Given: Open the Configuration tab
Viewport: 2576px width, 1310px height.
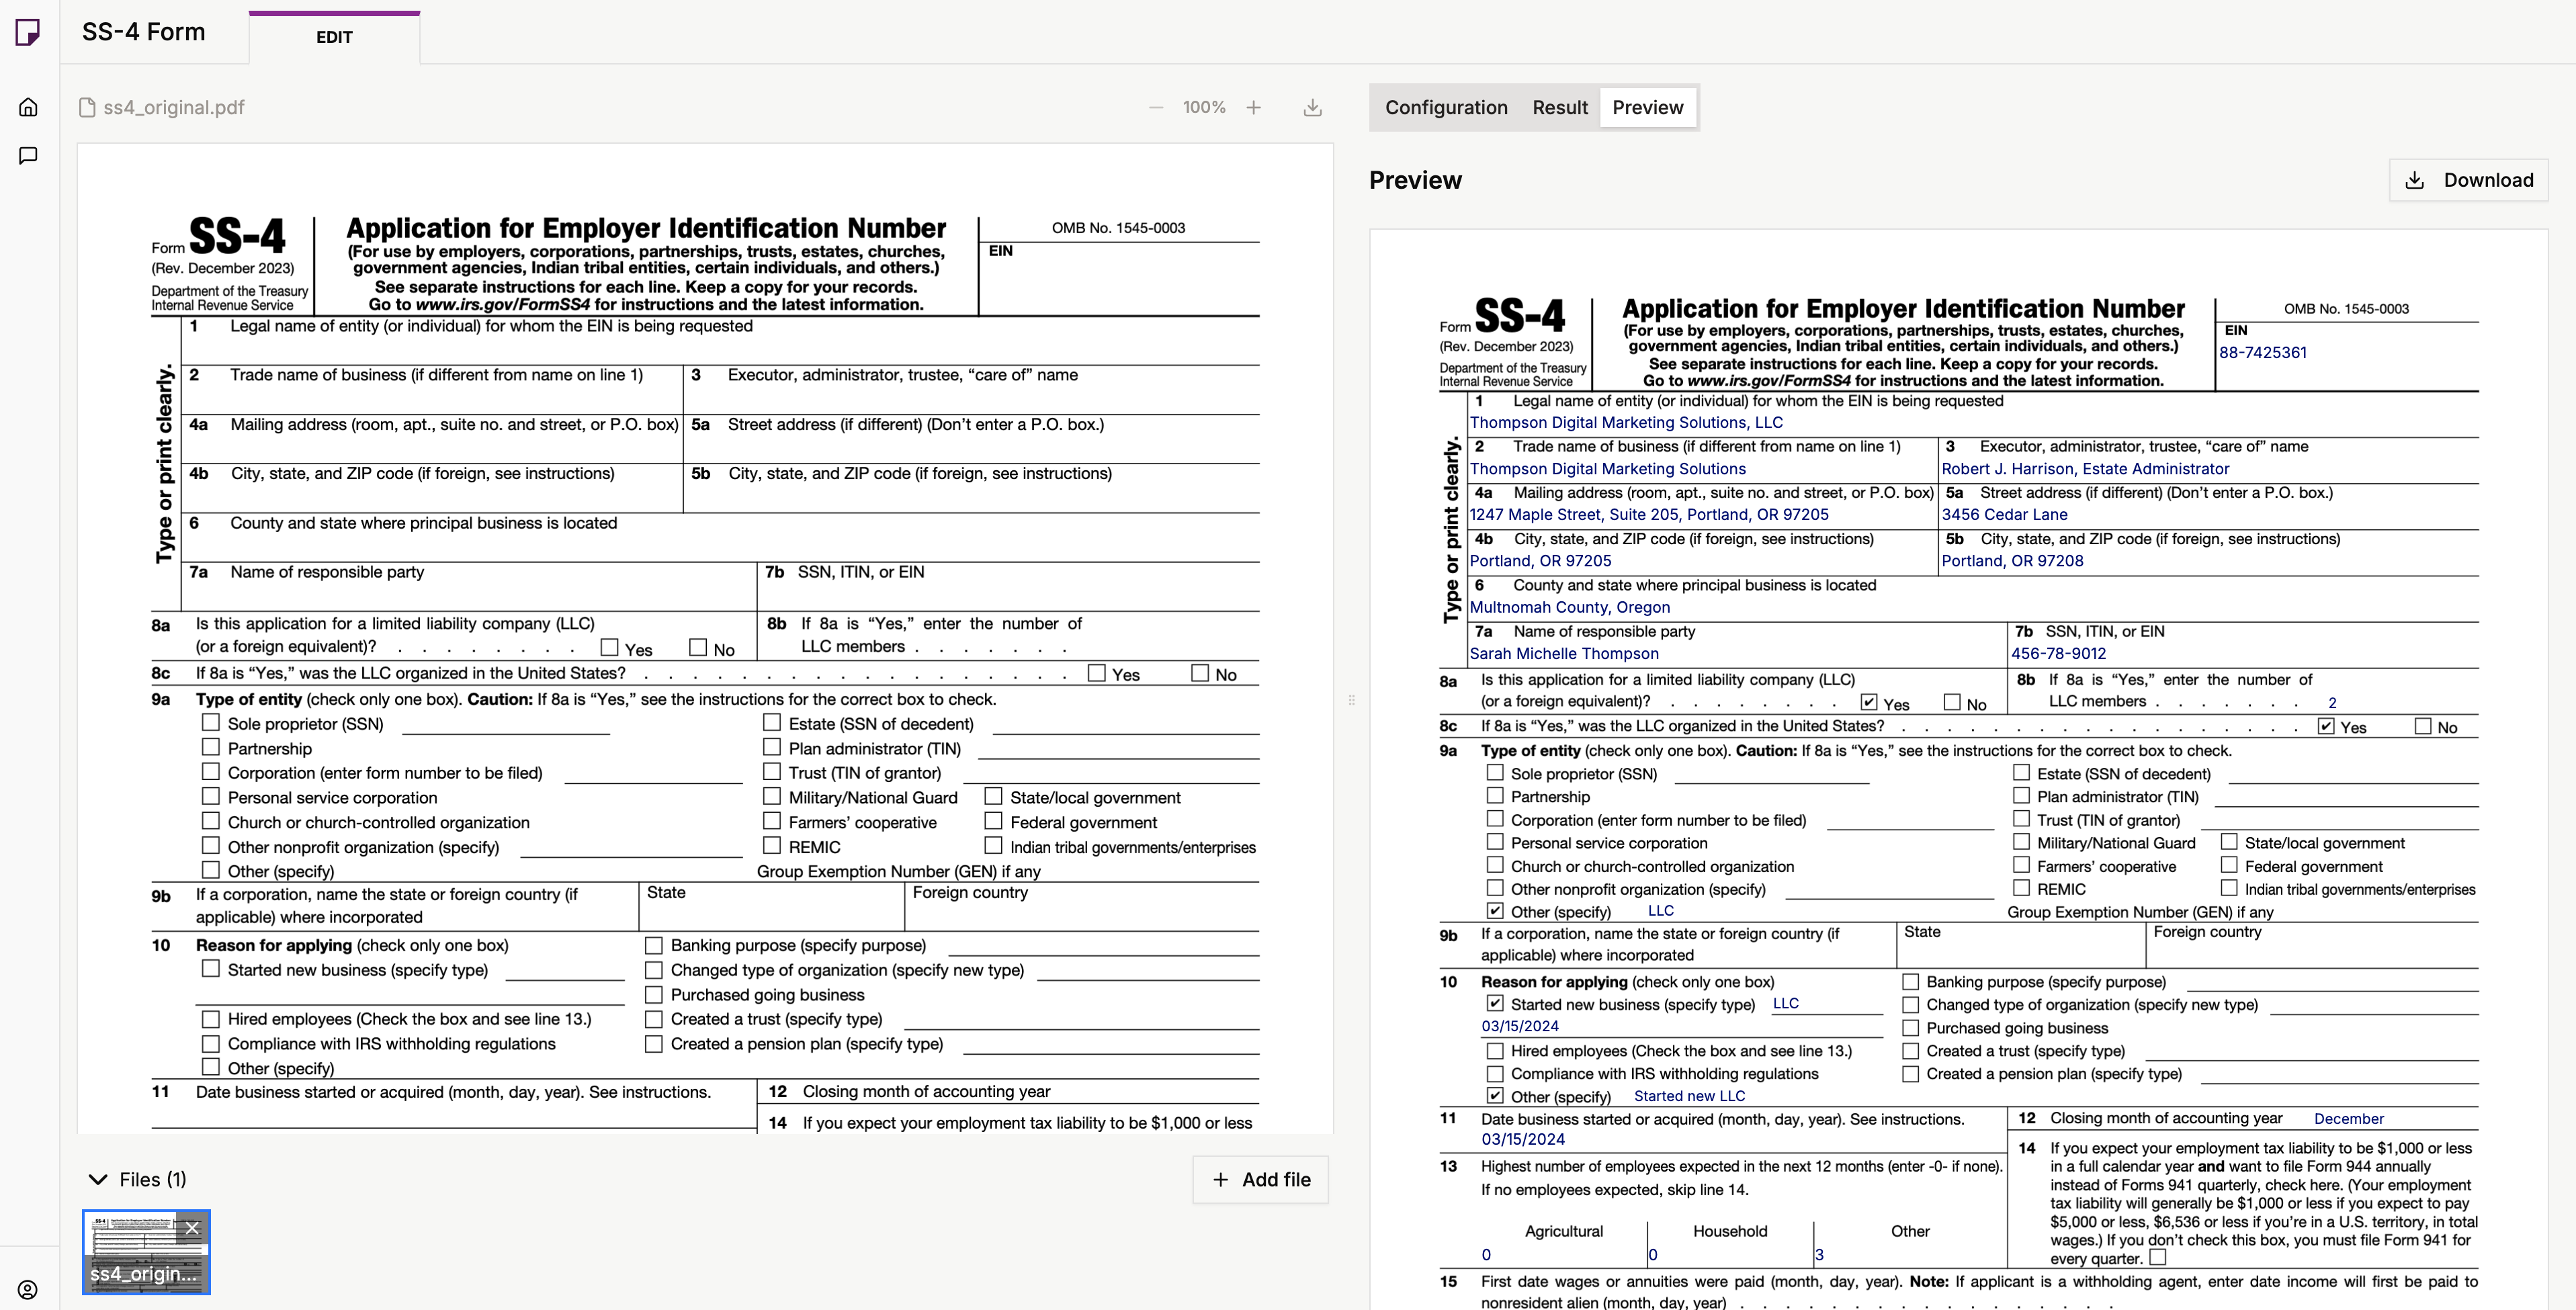Looking at the screenshot, I should 1445,107.
